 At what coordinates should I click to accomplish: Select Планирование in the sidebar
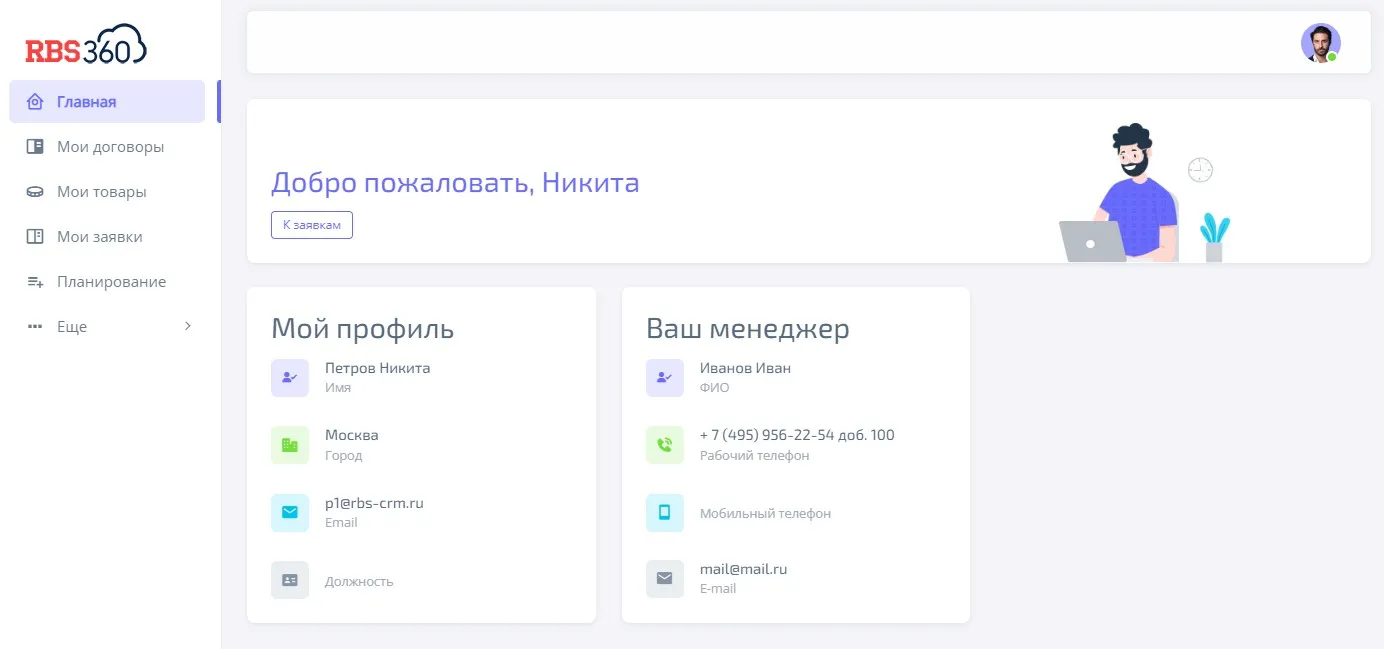[111, 282]
